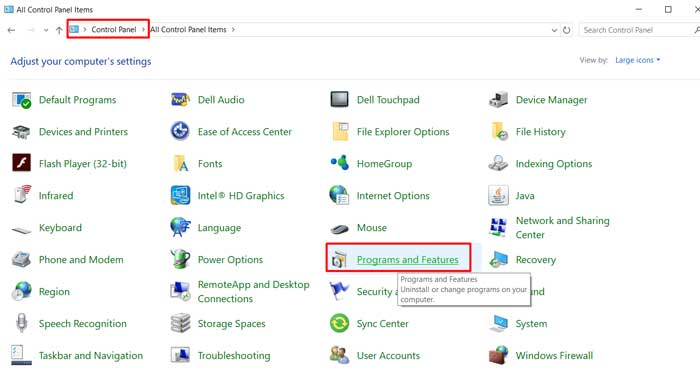700x373 pixels.
Task: Open the User Accounts icon
Action: point(339,355)
